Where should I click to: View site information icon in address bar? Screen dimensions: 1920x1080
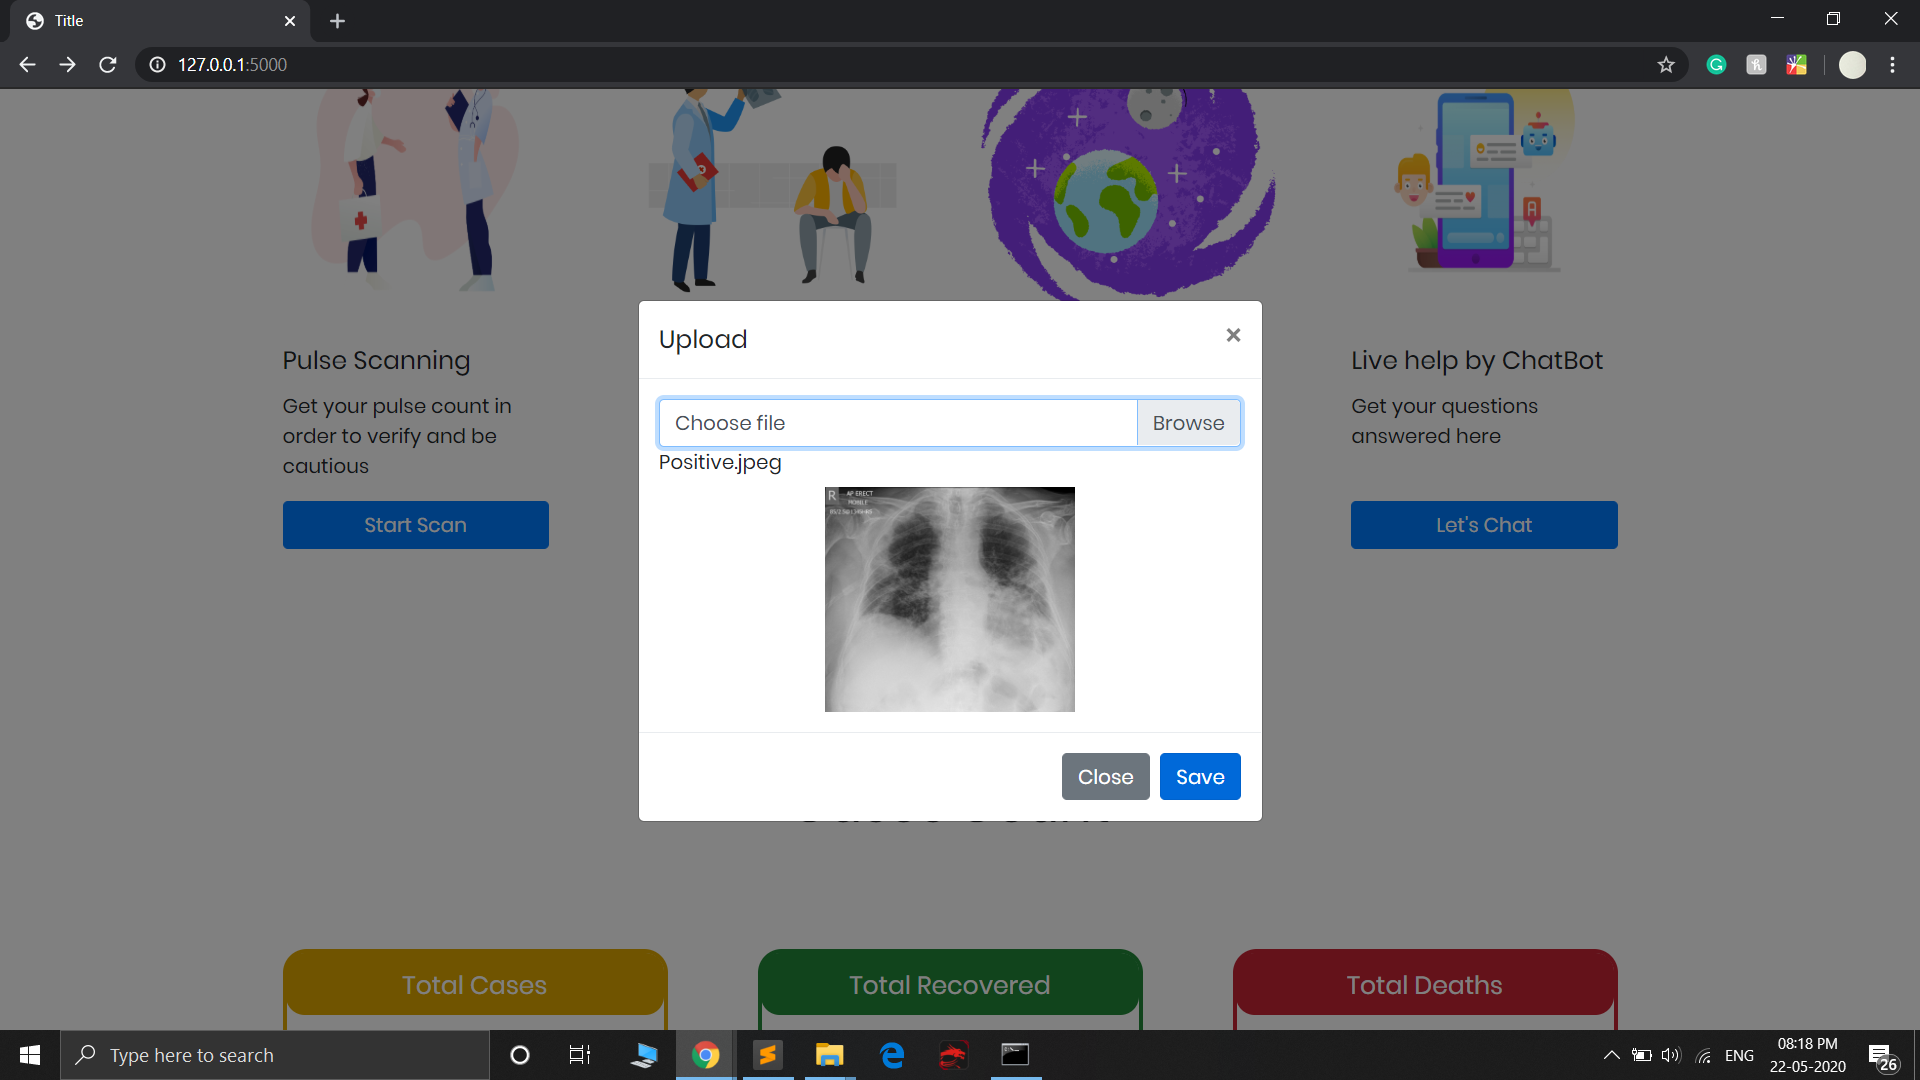point(157,65)
